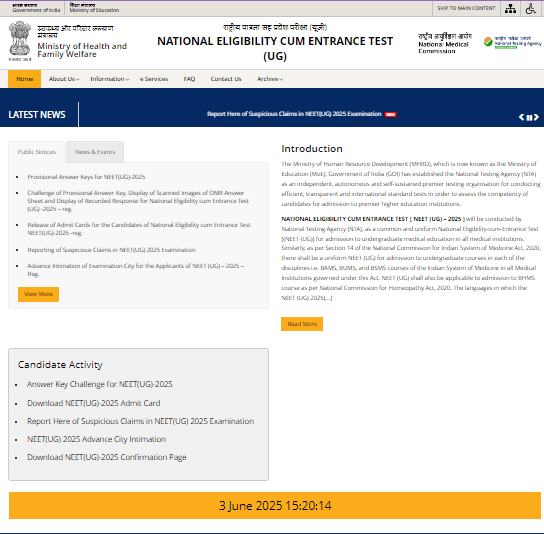Click the National Medical Commission logo
This screenshot has height=534, width=544.
[x=445, y=43]
